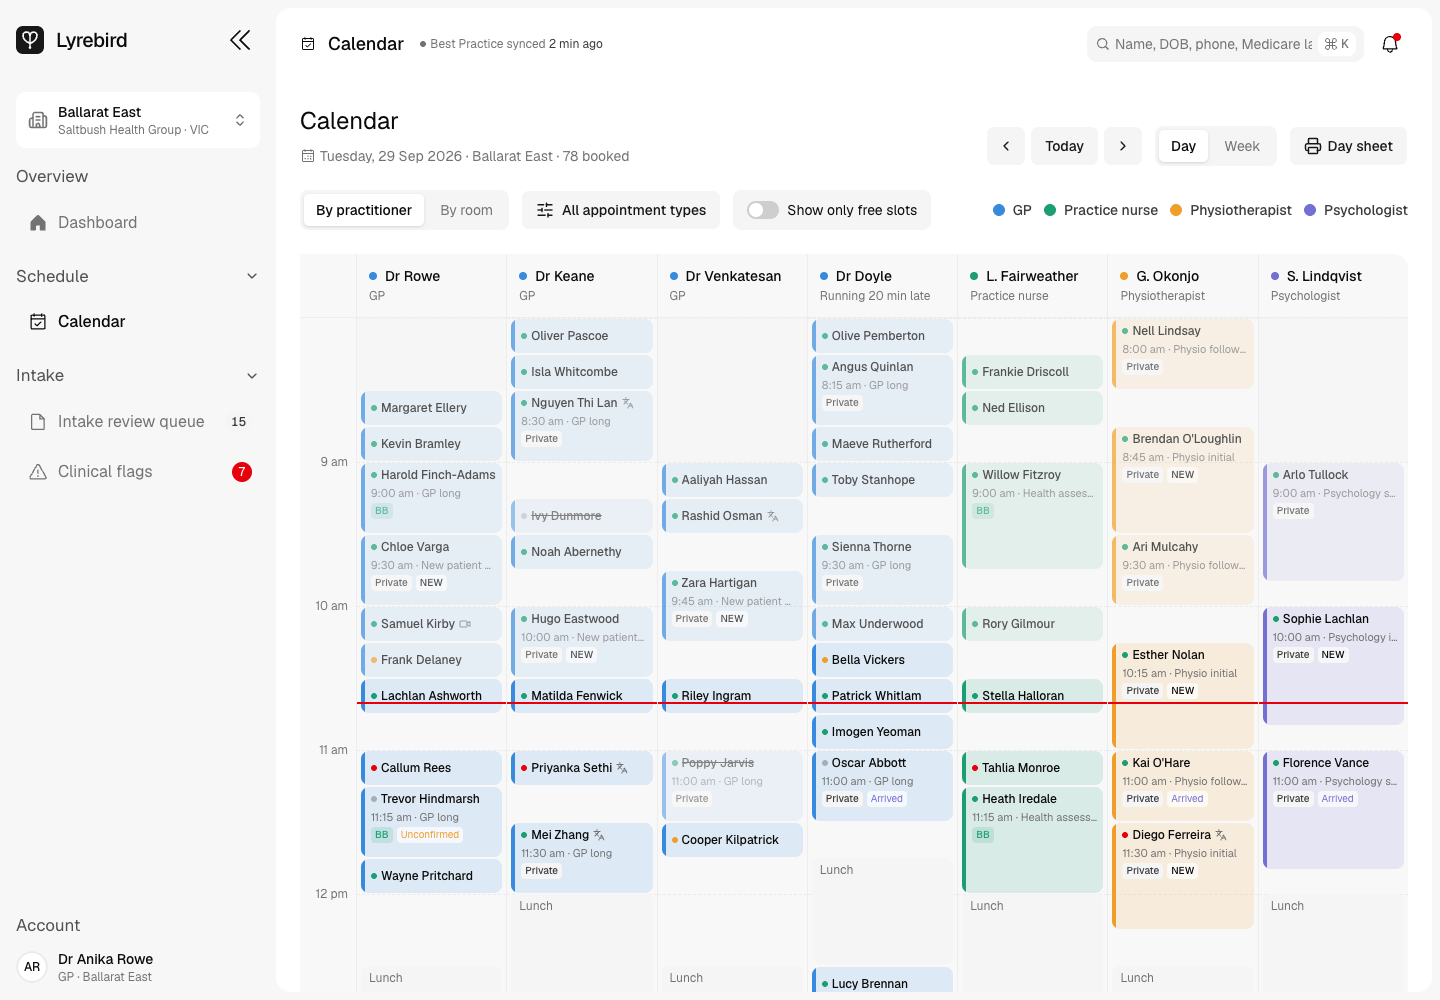Click the GP blue legend dot
Screen dimensions: 1440x1000
(x=999, y=210)
